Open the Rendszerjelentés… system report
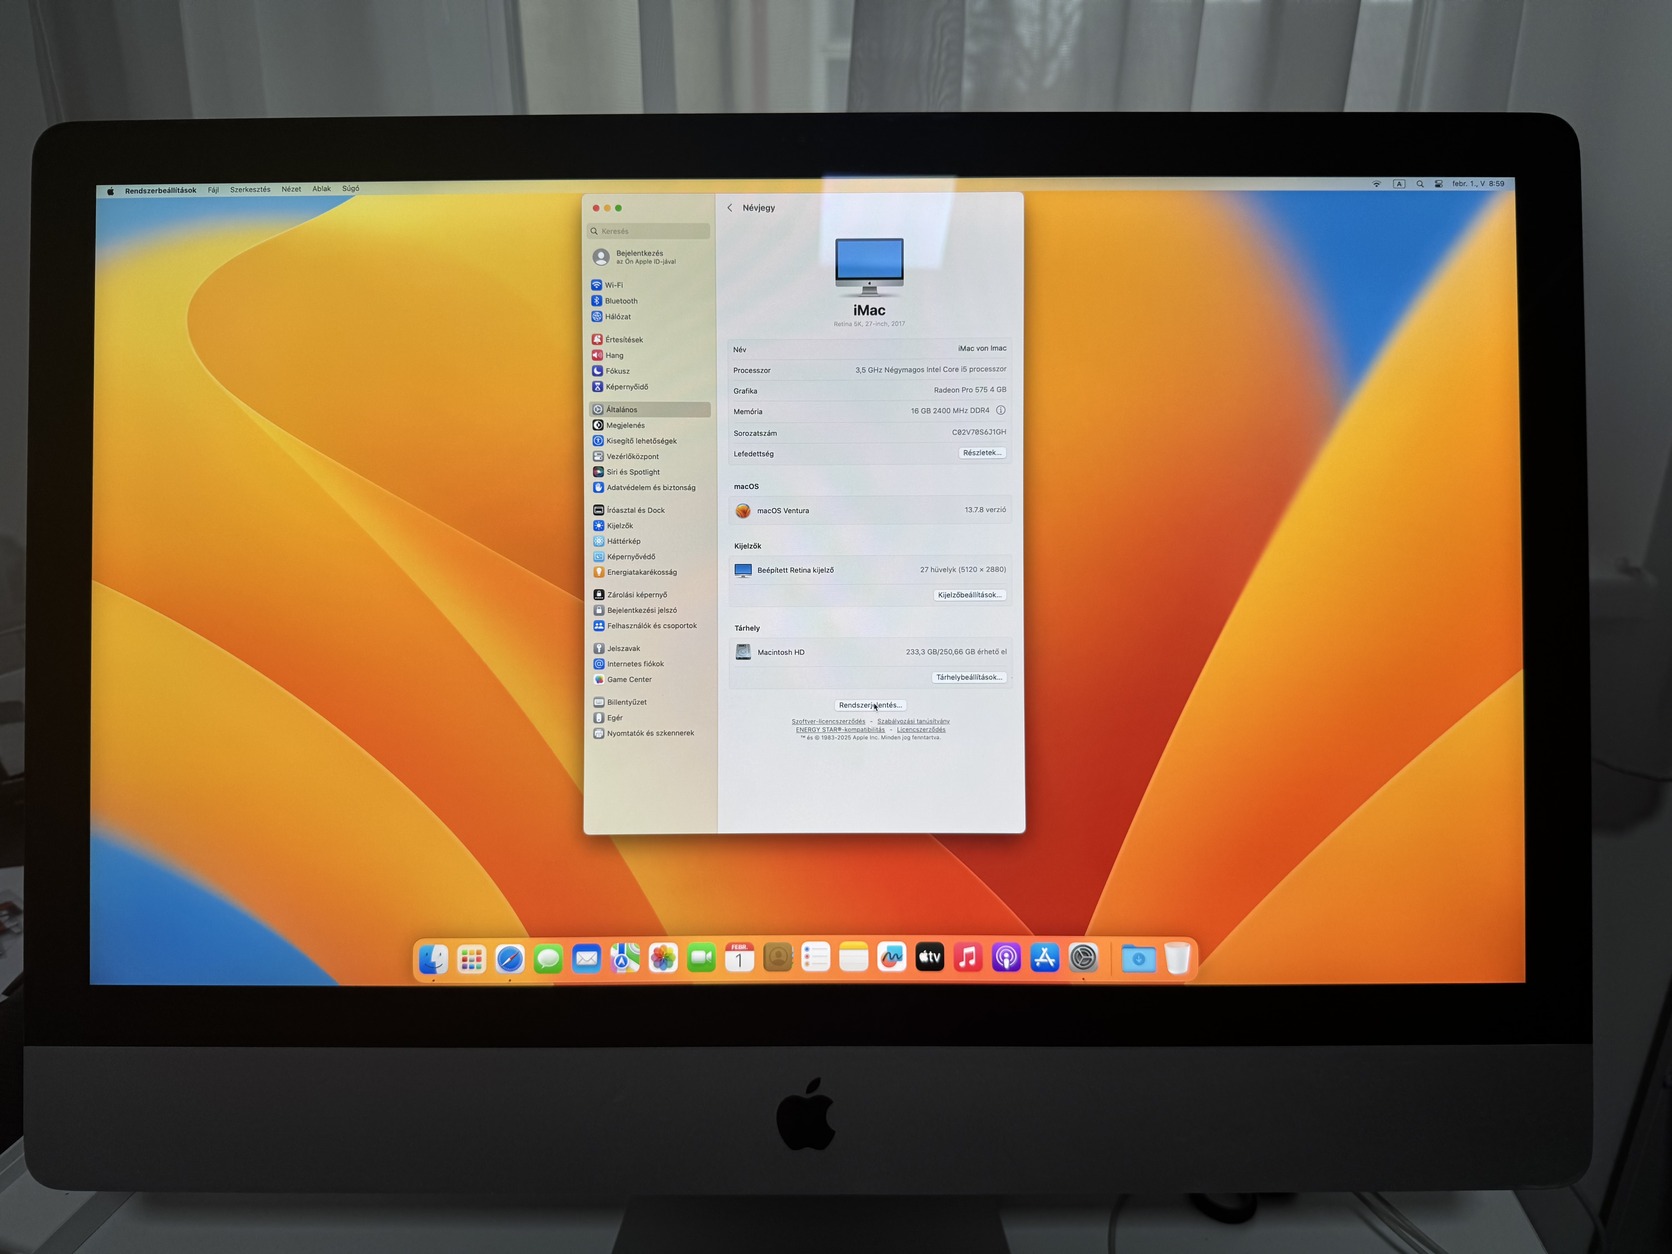The image size is (1672, 1254). (870, 705)
